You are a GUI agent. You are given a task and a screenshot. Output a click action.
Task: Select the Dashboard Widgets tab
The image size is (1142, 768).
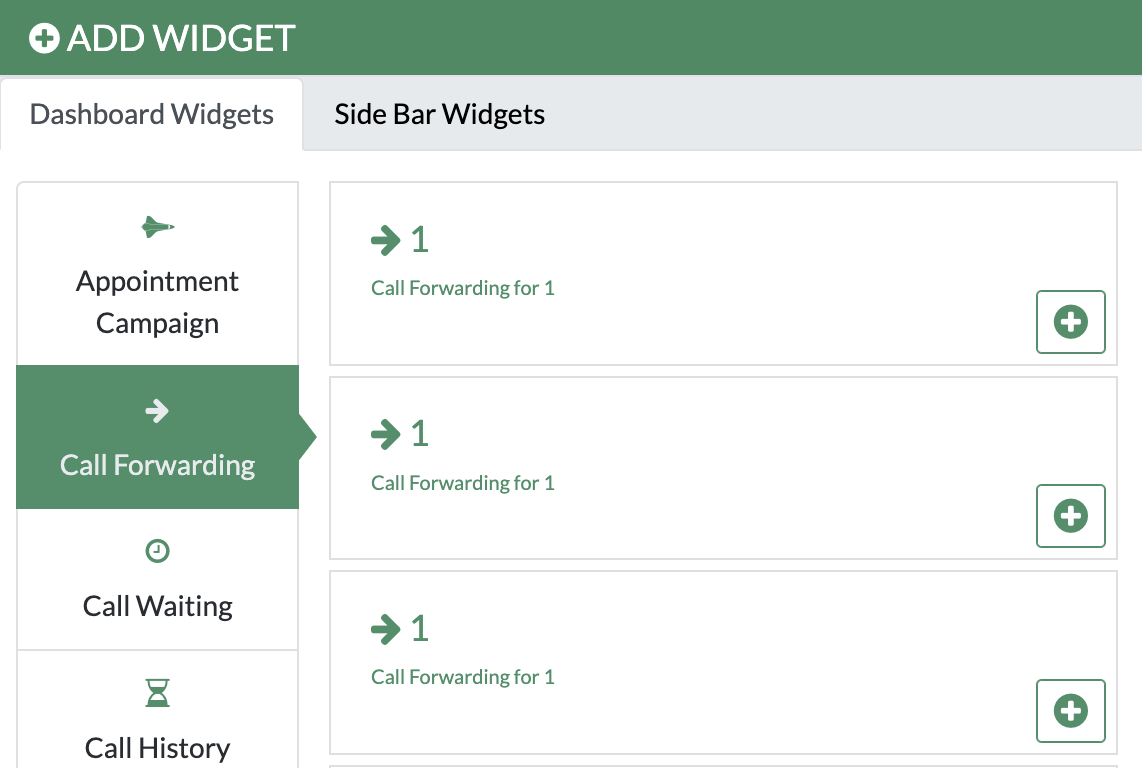[152, 114]
